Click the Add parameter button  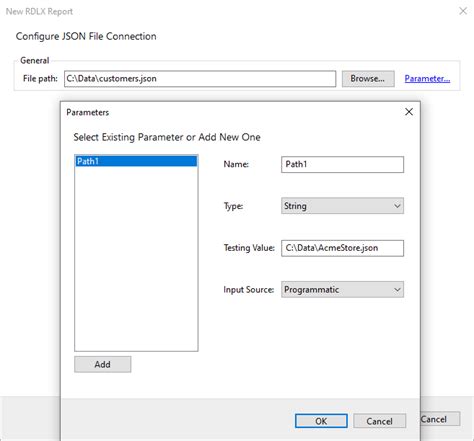point(103,364)
